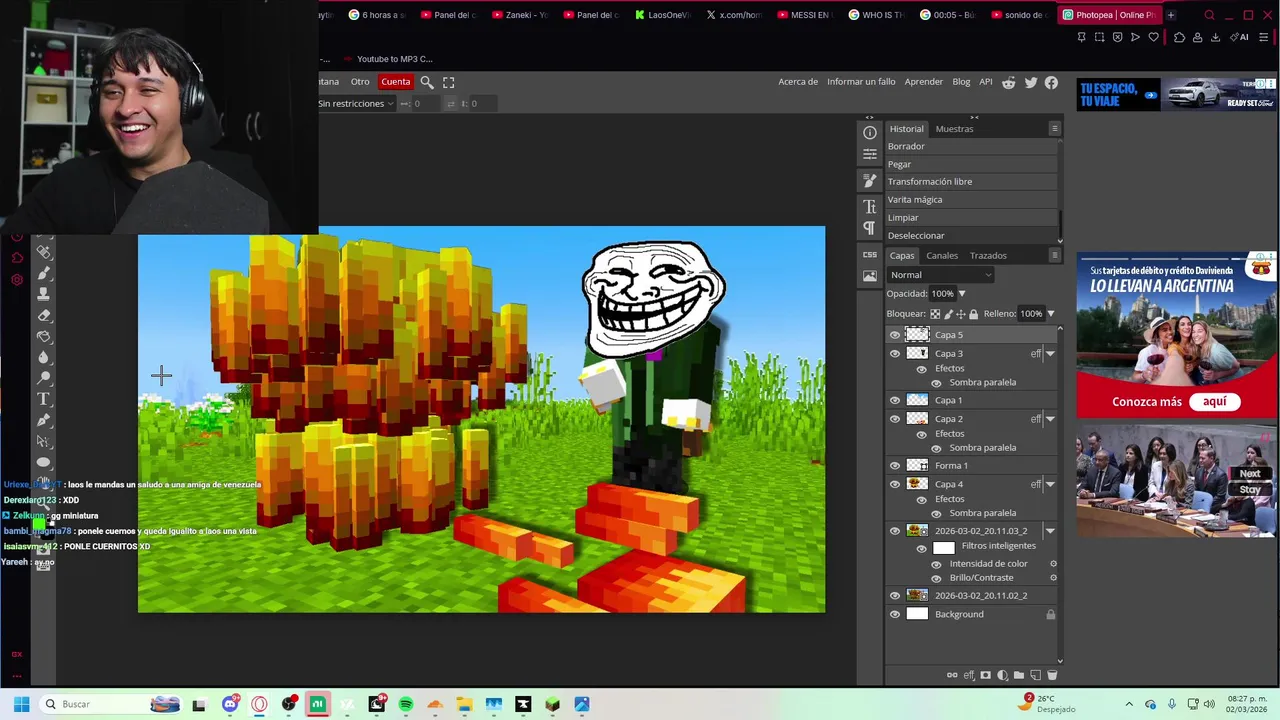1280x720 pixels.
Task: Switch to the Muestras tab
Action: coord(954,129)
